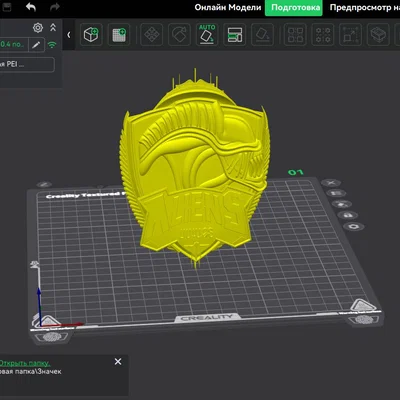400x400 pixels.
Task: Click the AUTO orientation icon
Action: (207, 34)
